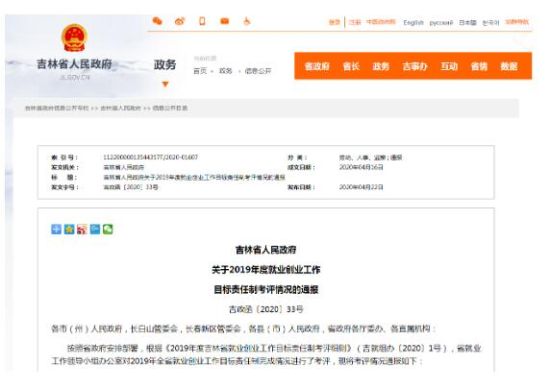Open 吉林省人民政府 in gray path bar
Screen dimensions: 550x390
(121, 108)
